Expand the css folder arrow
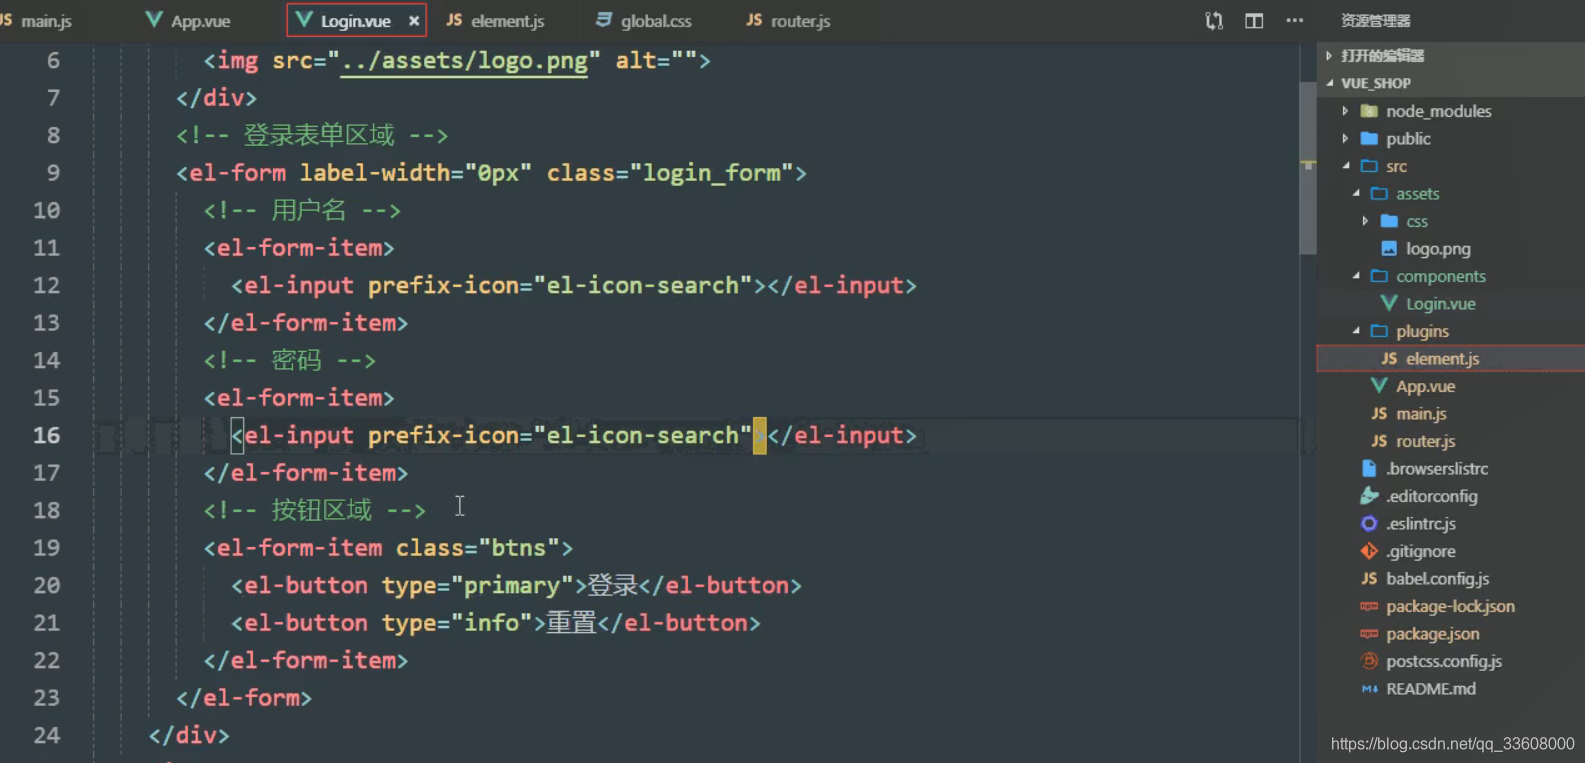 tap(1365, 221)
